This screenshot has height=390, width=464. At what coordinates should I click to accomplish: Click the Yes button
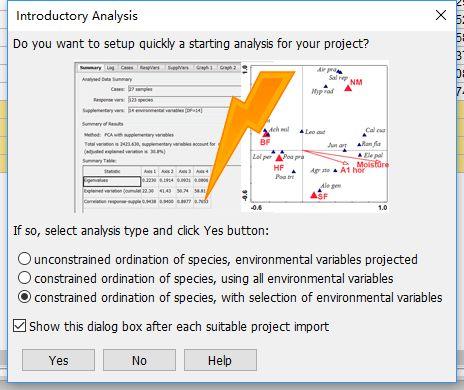[58, 360]
